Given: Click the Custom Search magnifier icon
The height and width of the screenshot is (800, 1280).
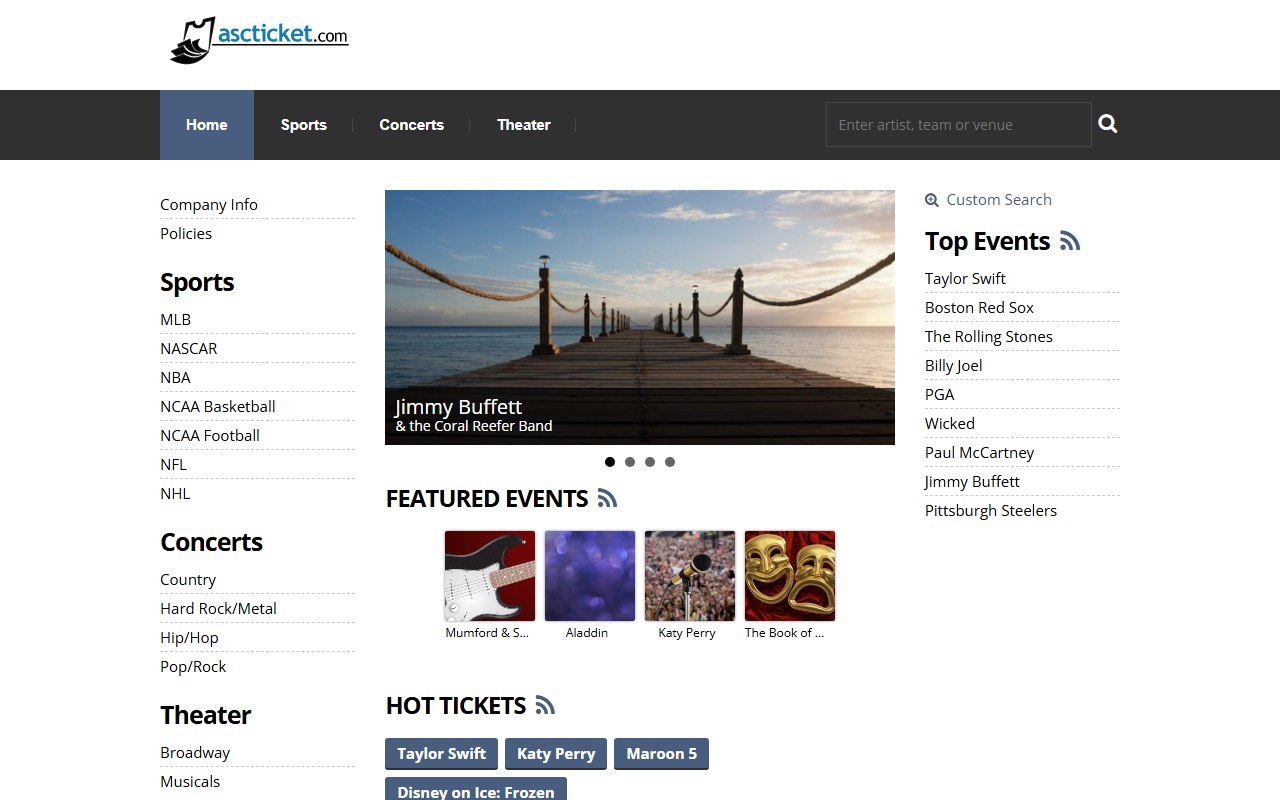Looking at the screenshot, I should 932,200.
